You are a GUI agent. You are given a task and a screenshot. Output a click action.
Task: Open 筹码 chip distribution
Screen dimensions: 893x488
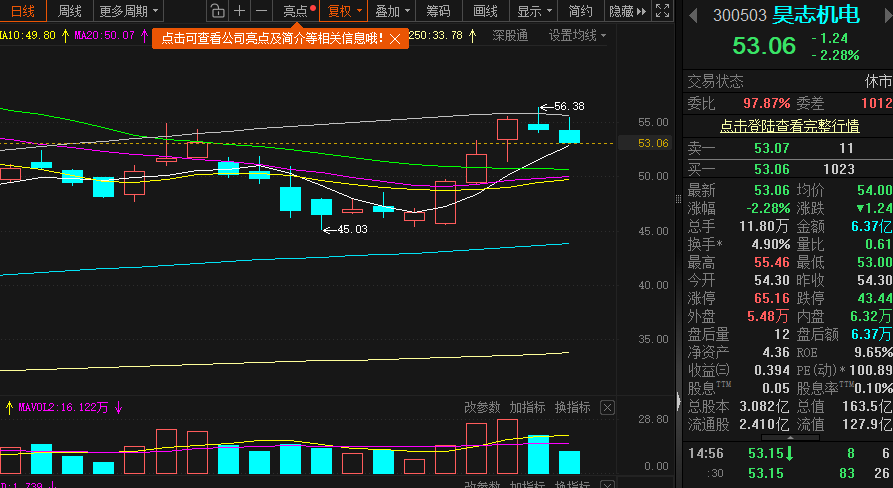438,11
